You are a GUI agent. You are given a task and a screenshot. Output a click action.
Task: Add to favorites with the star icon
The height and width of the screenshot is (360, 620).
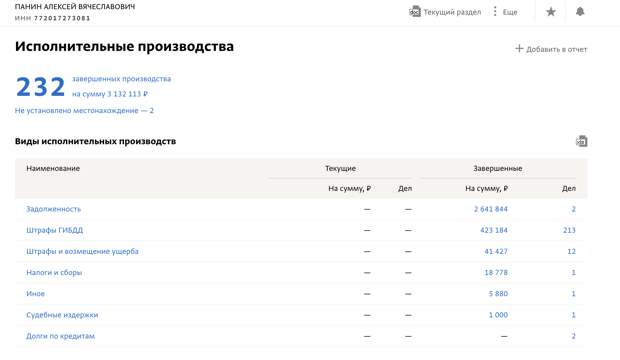(x=551, y=12)
